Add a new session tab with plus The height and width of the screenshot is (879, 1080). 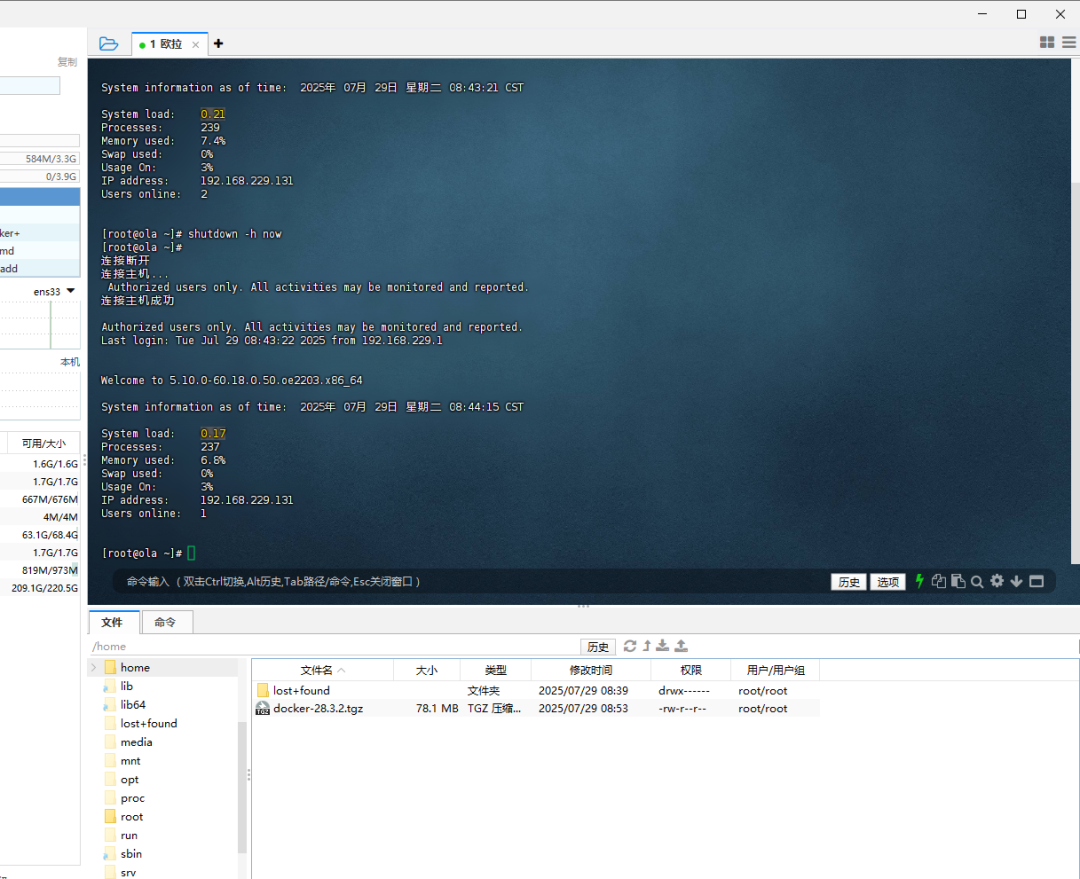pyautogui.click(x=218, y=43)
